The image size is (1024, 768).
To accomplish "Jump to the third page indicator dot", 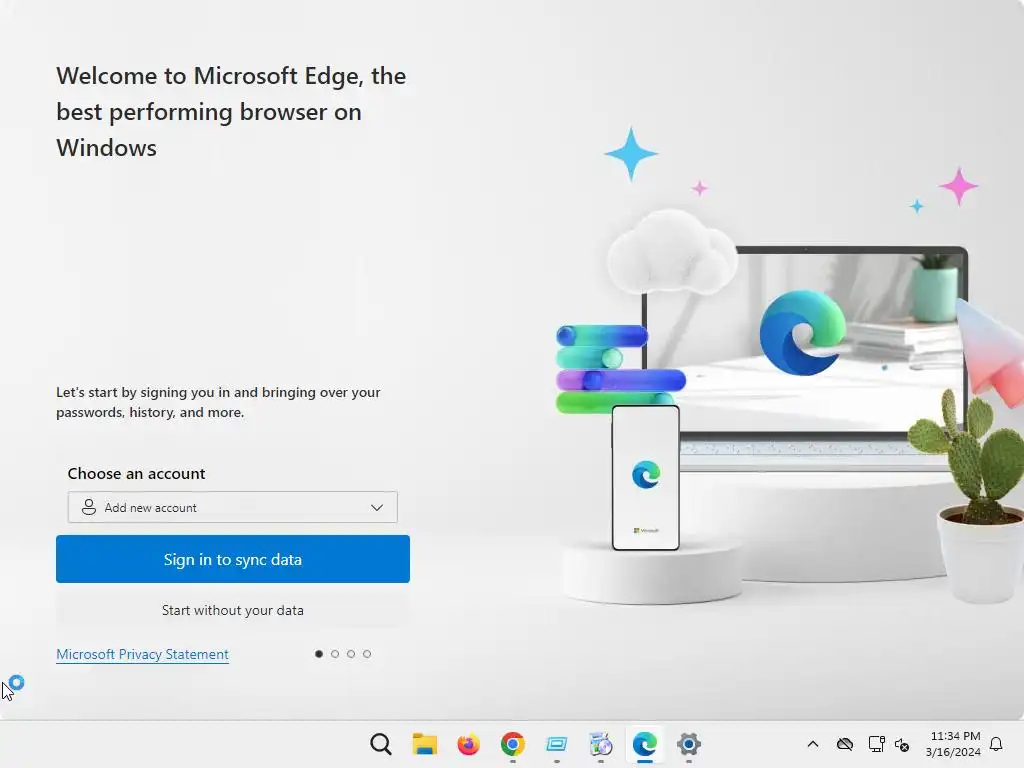I will (x=351, y=654).
